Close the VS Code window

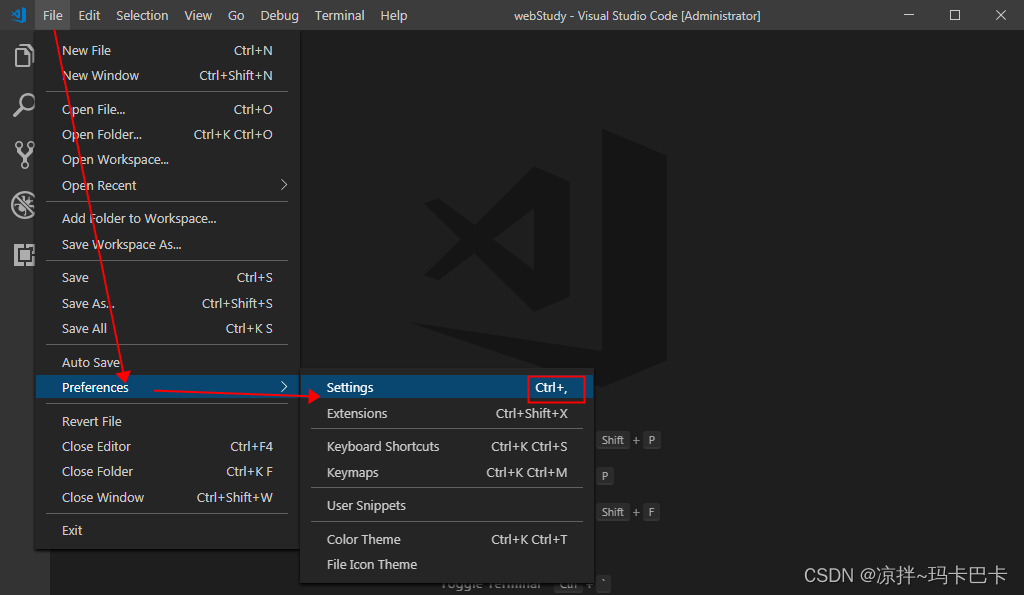(1000, 15)
